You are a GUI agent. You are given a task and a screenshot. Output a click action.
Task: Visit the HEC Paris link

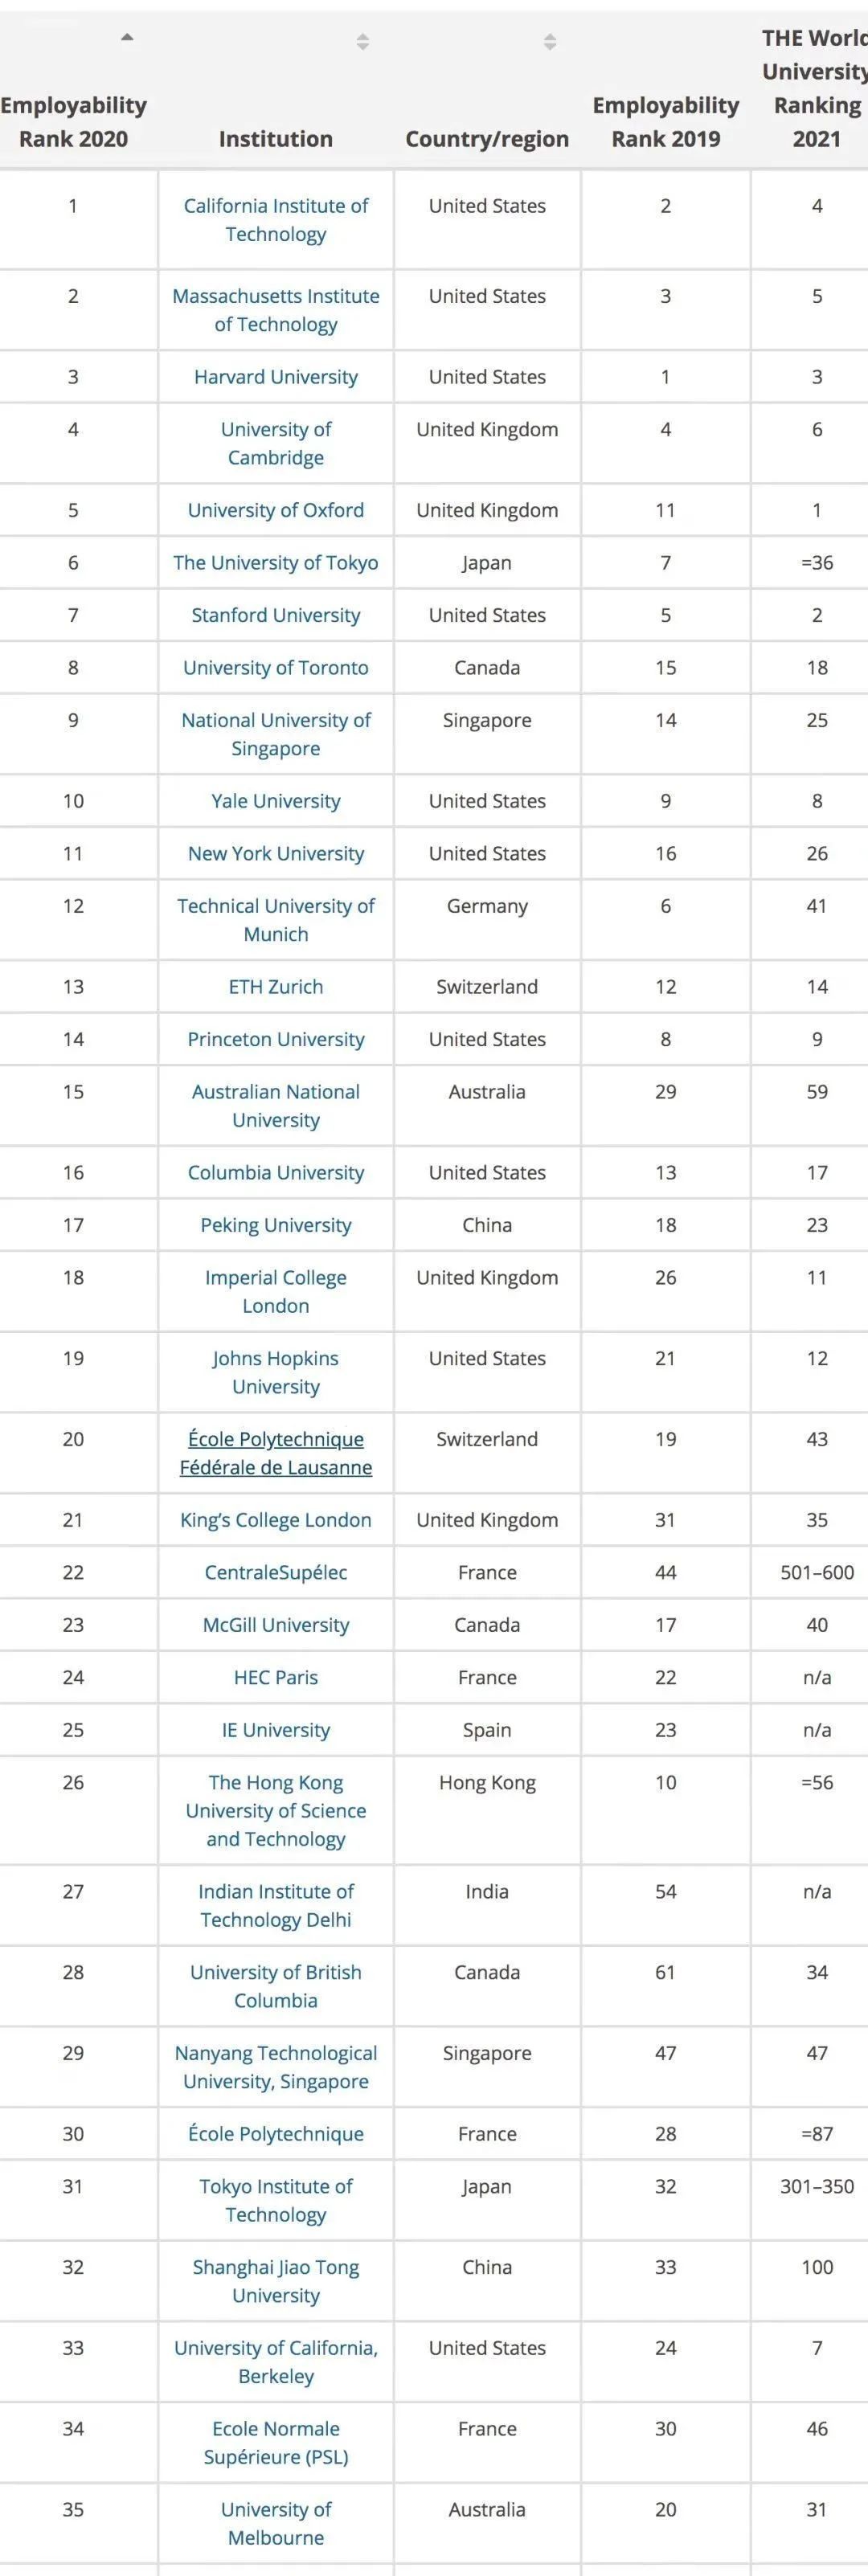[276, 1677]
